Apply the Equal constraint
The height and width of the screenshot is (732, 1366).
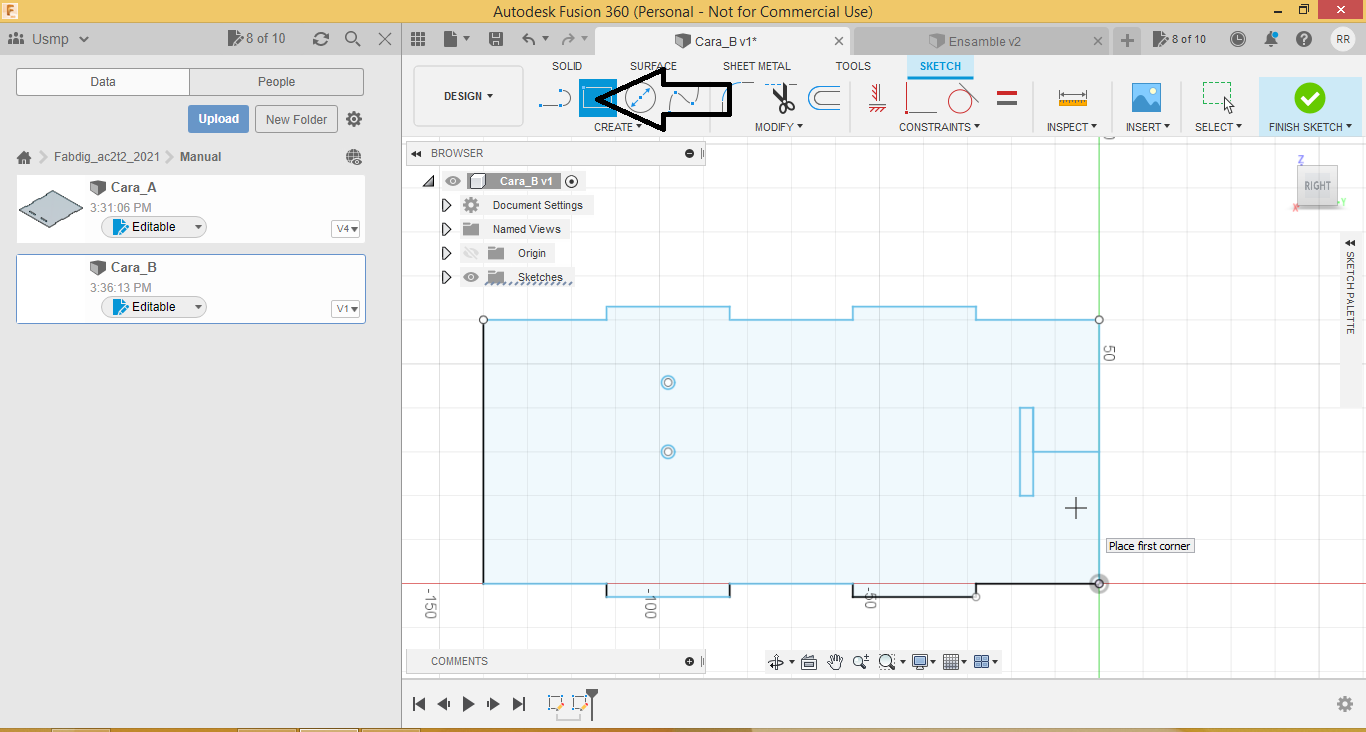click(x=1007, y=98)
